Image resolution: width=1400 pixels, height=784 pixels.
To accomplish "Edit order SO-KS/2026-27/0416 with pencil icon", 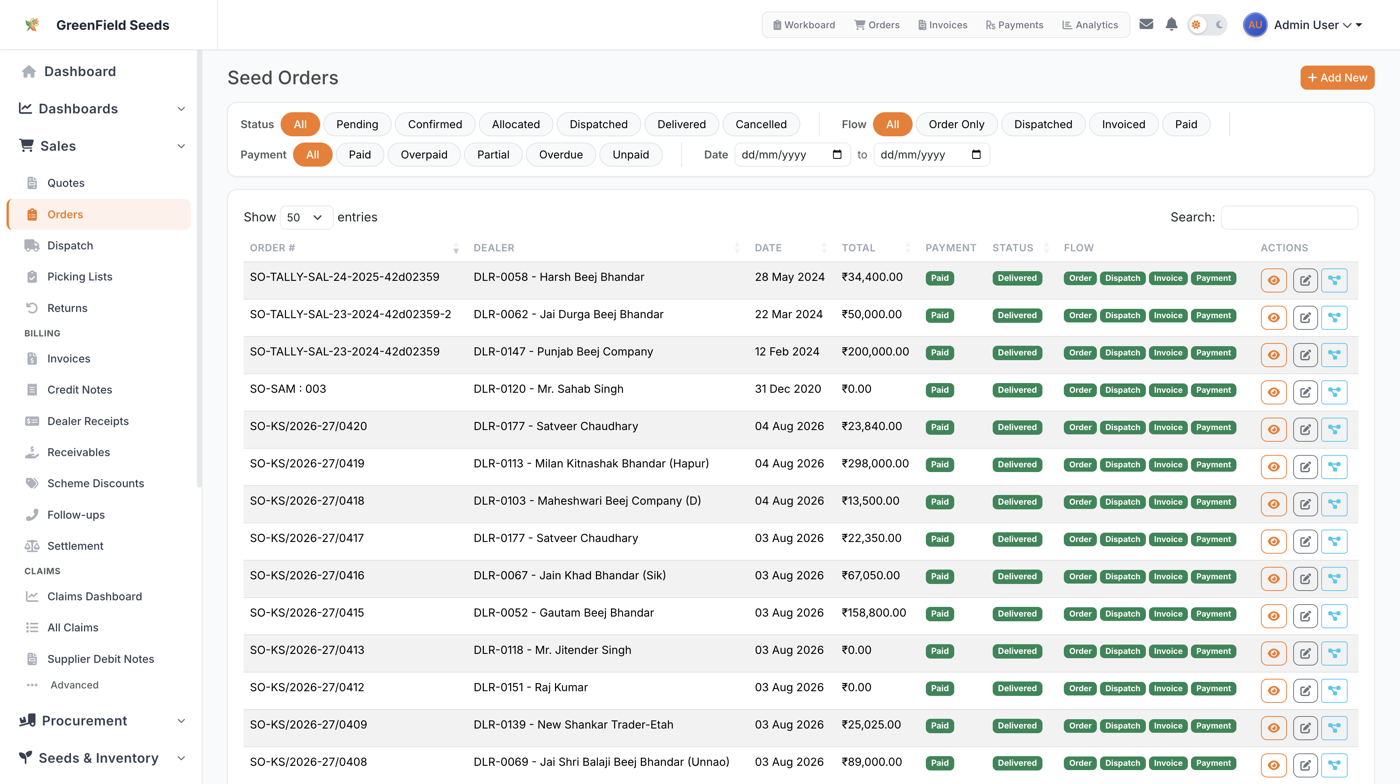I will click(x=1305, y=579).
